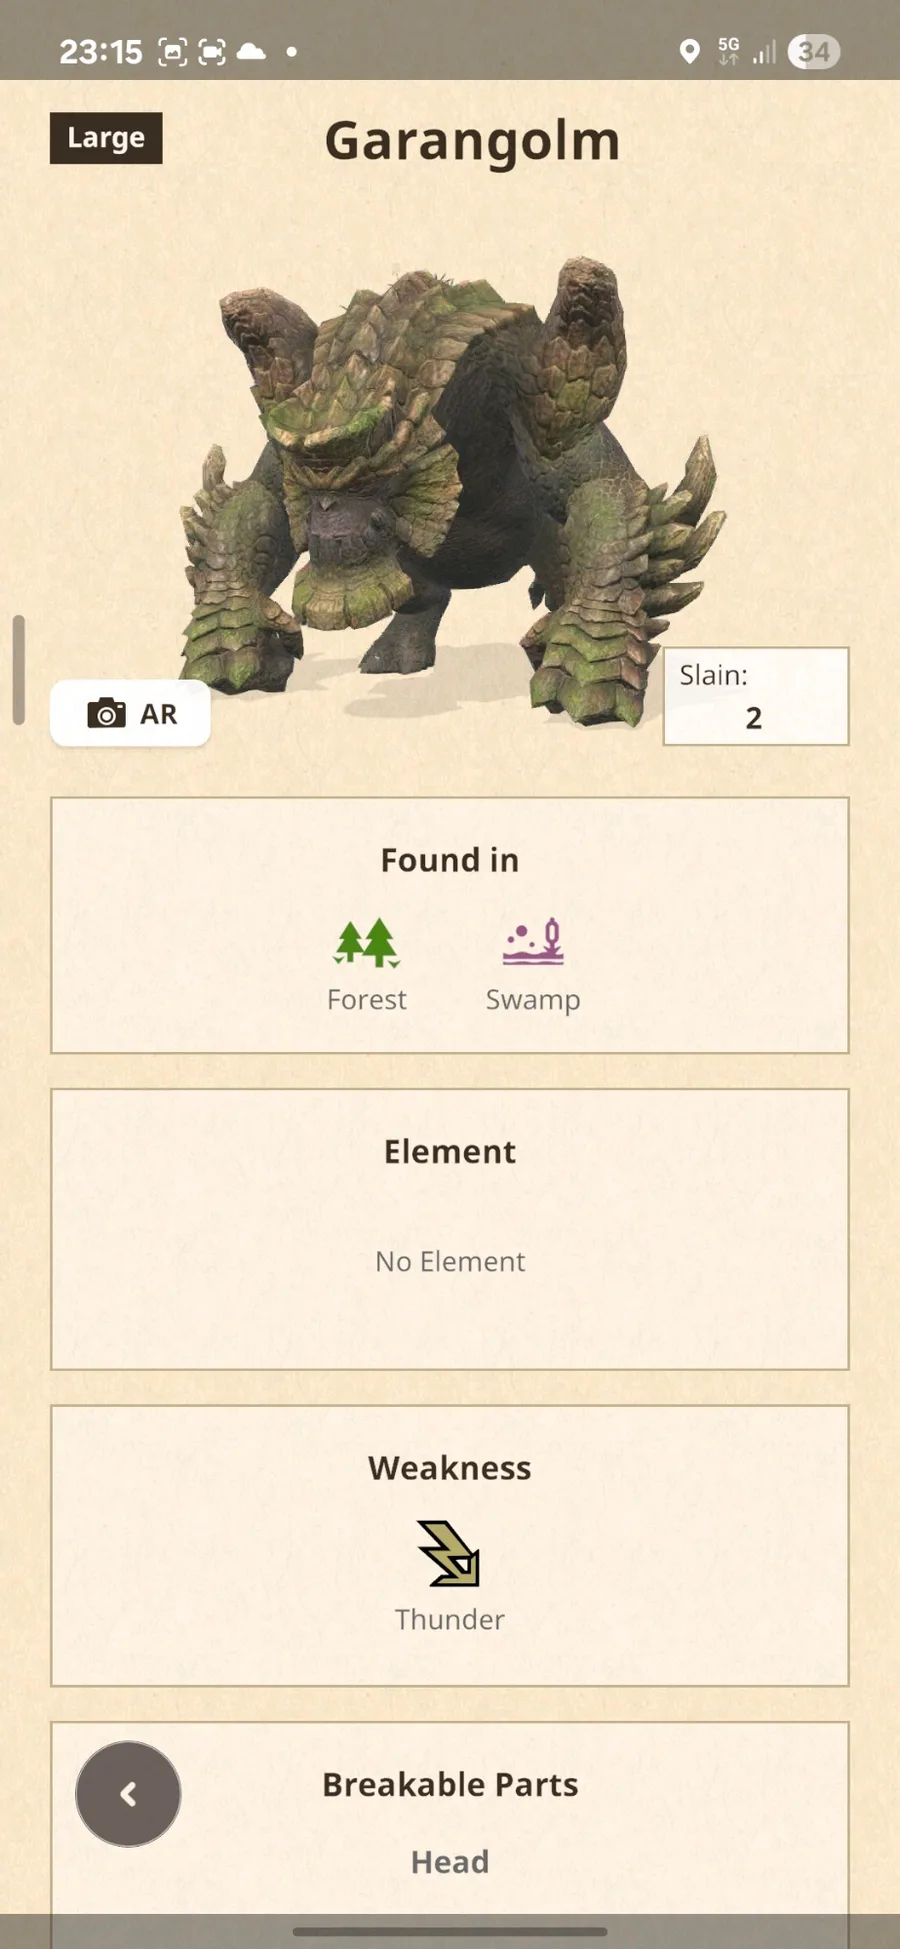Tap the Head breakable part entry
This screenshot has height=1949, width=900.
450,1862
